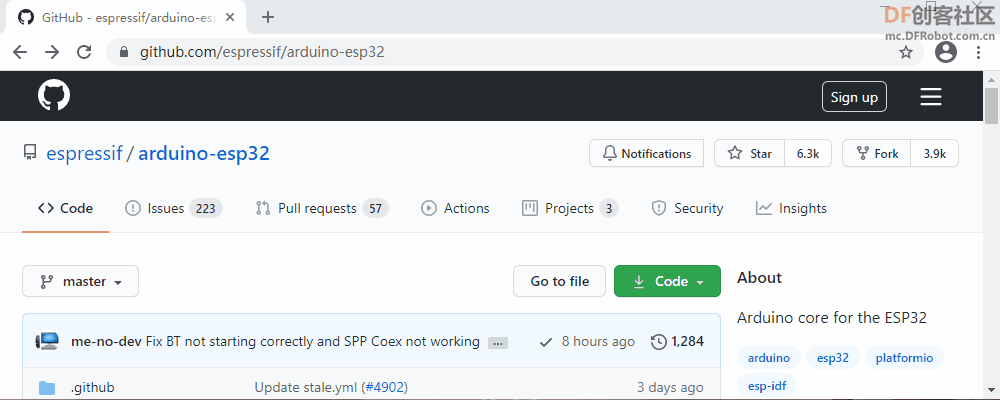This screenshot has height=400, width=1000.
Task: Open the arduino-esp32 repository link
Action: [204, 153]
